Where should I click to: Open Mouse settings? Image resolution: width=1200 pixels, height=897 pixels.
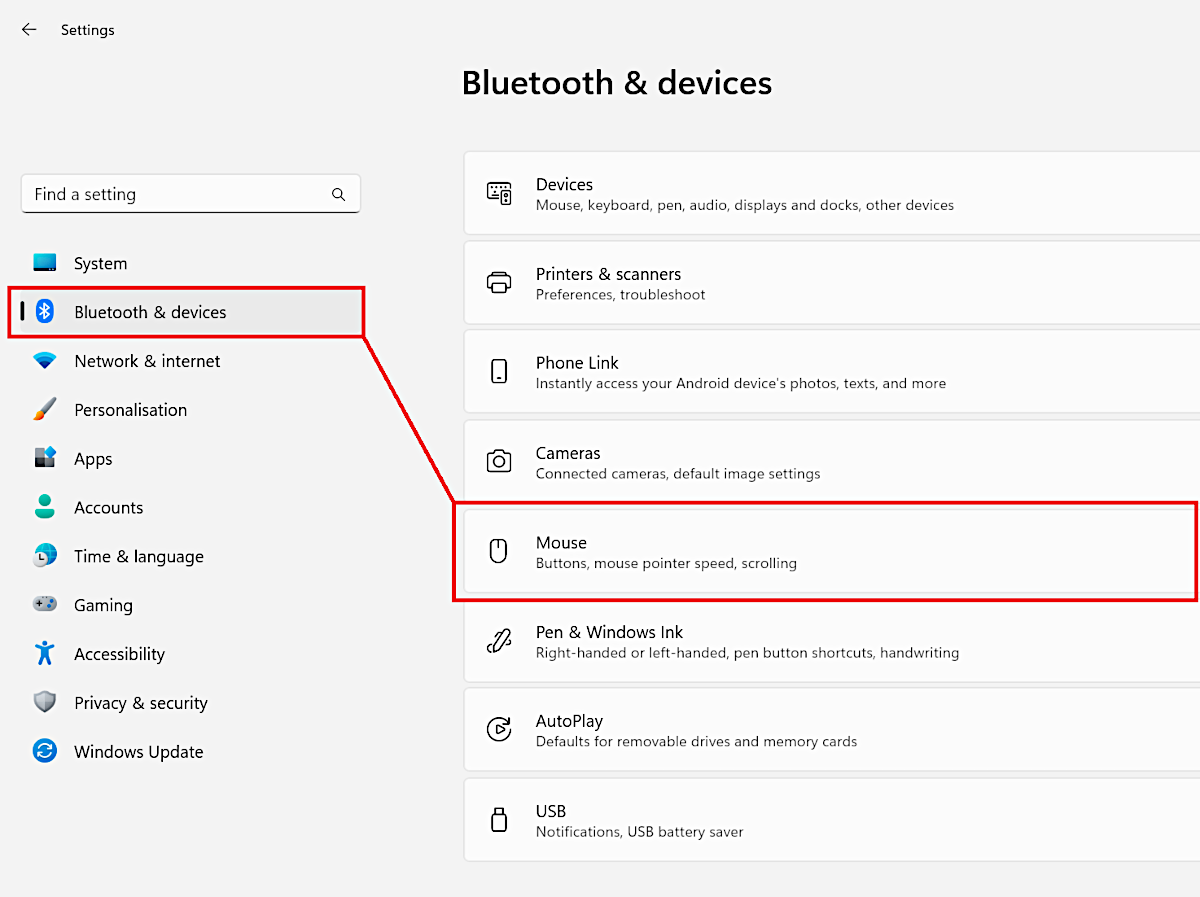tap(830, 552)
